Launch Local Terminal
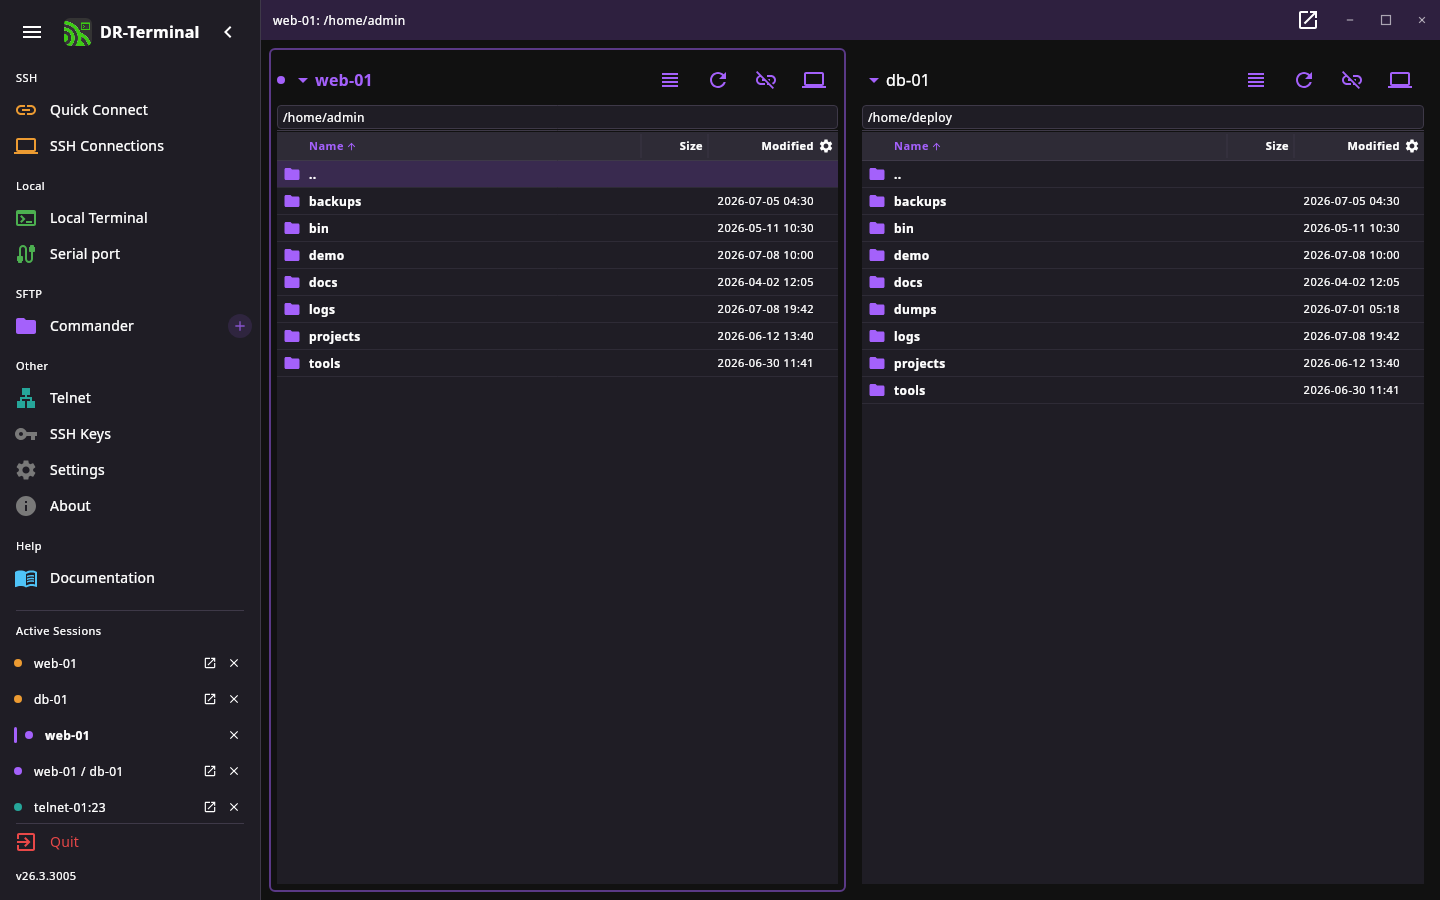 [130, 218]
